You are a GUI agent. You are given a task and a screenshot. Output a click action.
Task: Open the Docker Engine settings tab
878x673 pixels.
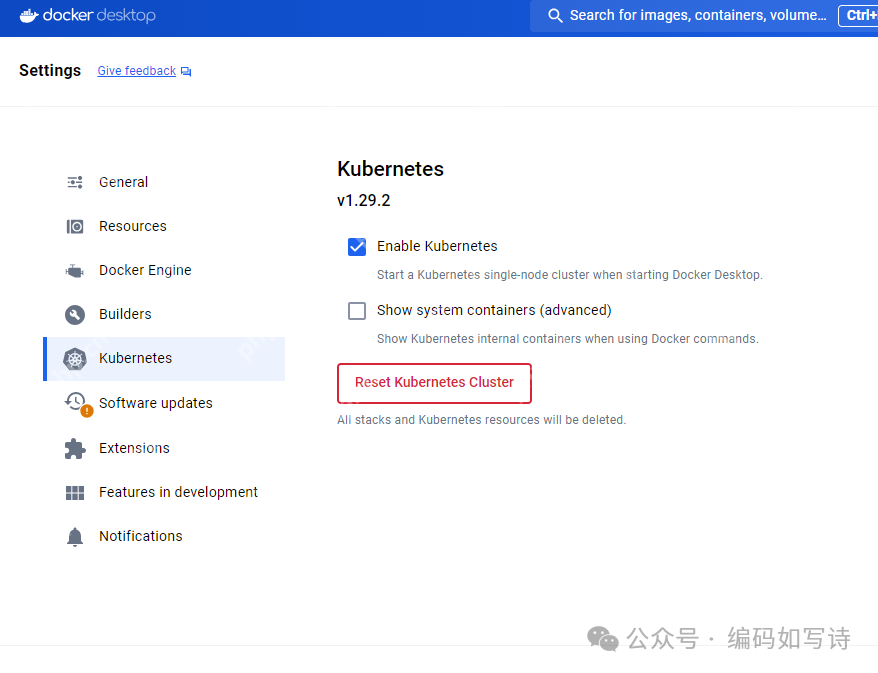[145, 270]
